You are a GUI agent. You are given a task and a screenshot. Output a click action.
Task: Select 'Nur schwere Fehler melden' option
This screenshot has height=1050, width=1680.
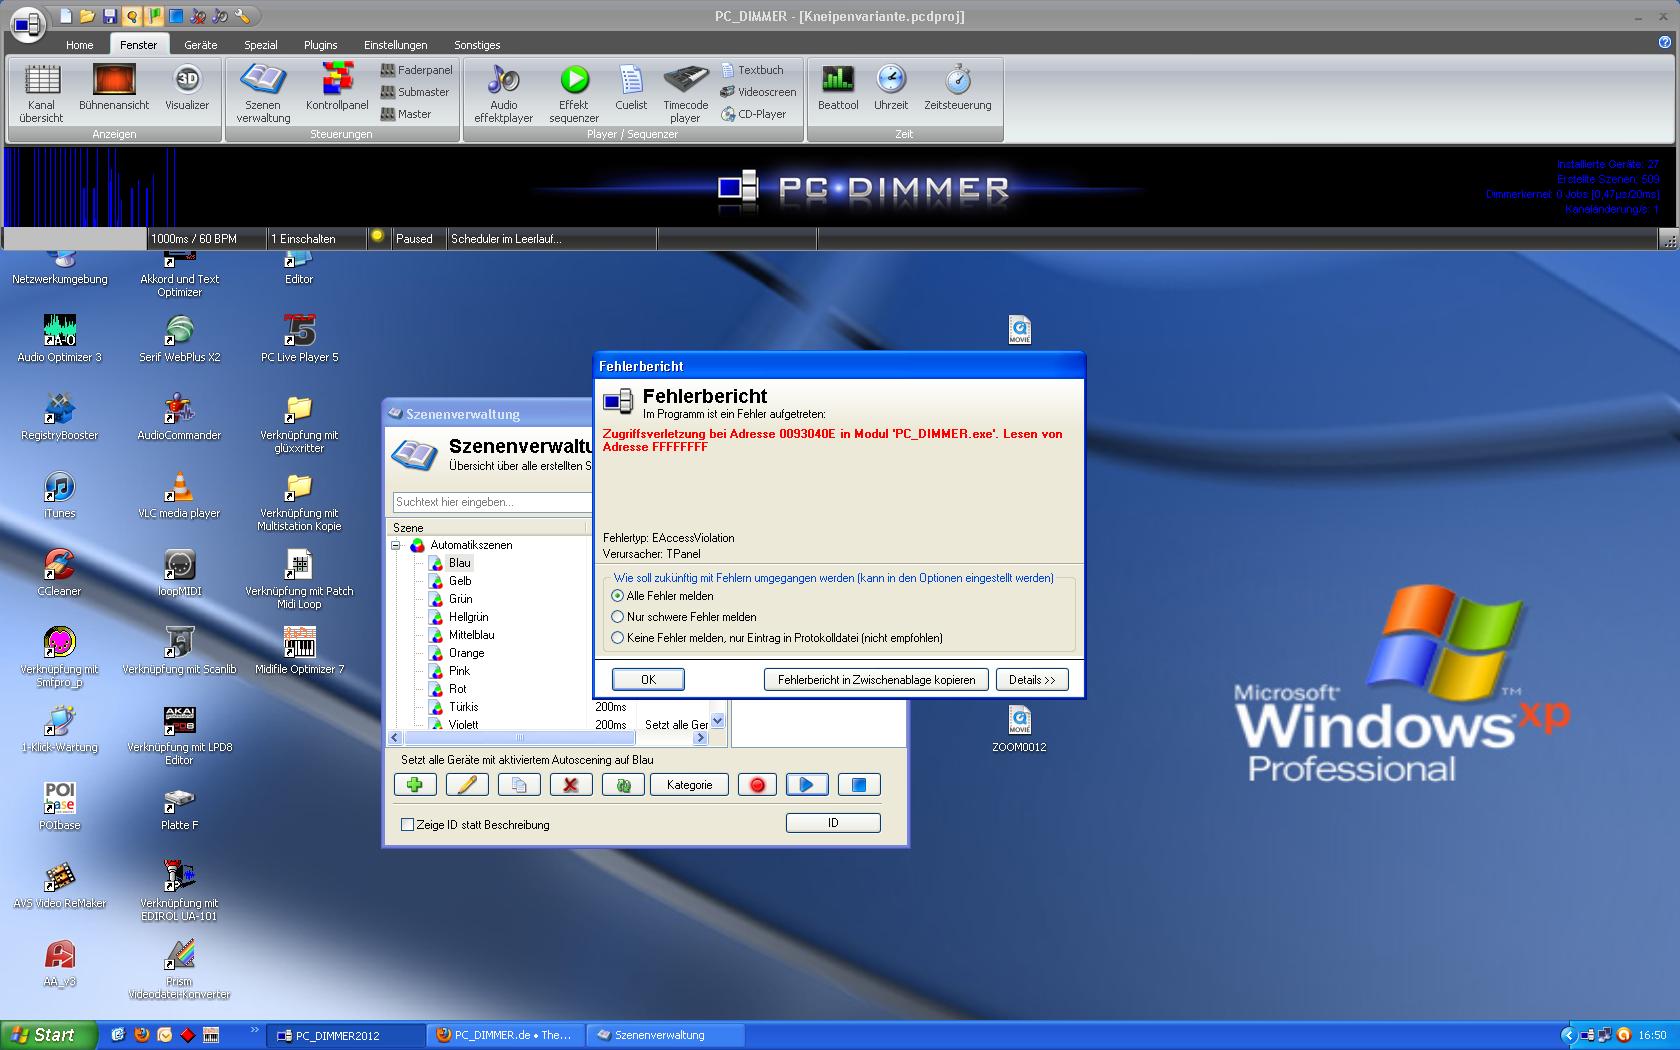[618, 617]
